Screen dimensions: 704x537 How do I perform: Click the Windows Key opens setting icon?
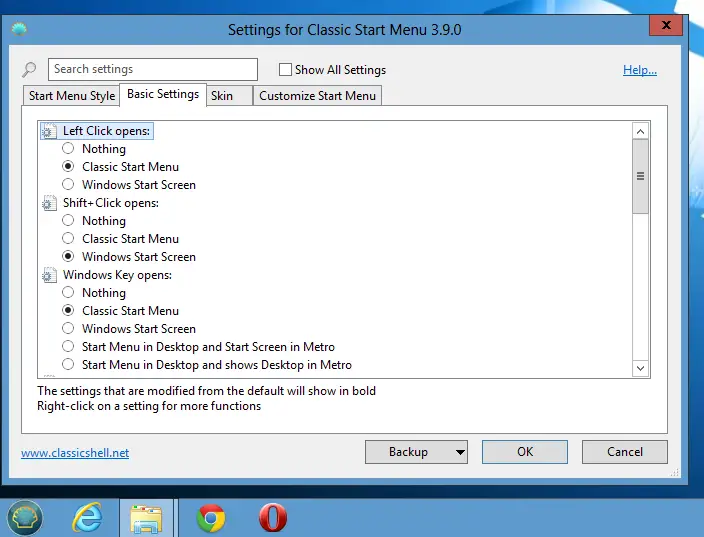click(49, 275)
